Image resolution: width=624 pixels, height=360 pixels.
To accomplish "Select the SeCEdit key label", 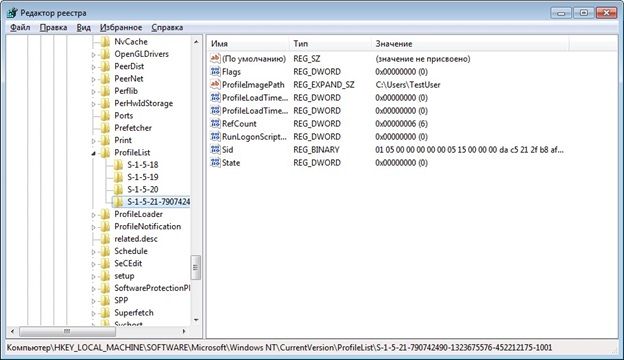I will click(x=128, y=263).
